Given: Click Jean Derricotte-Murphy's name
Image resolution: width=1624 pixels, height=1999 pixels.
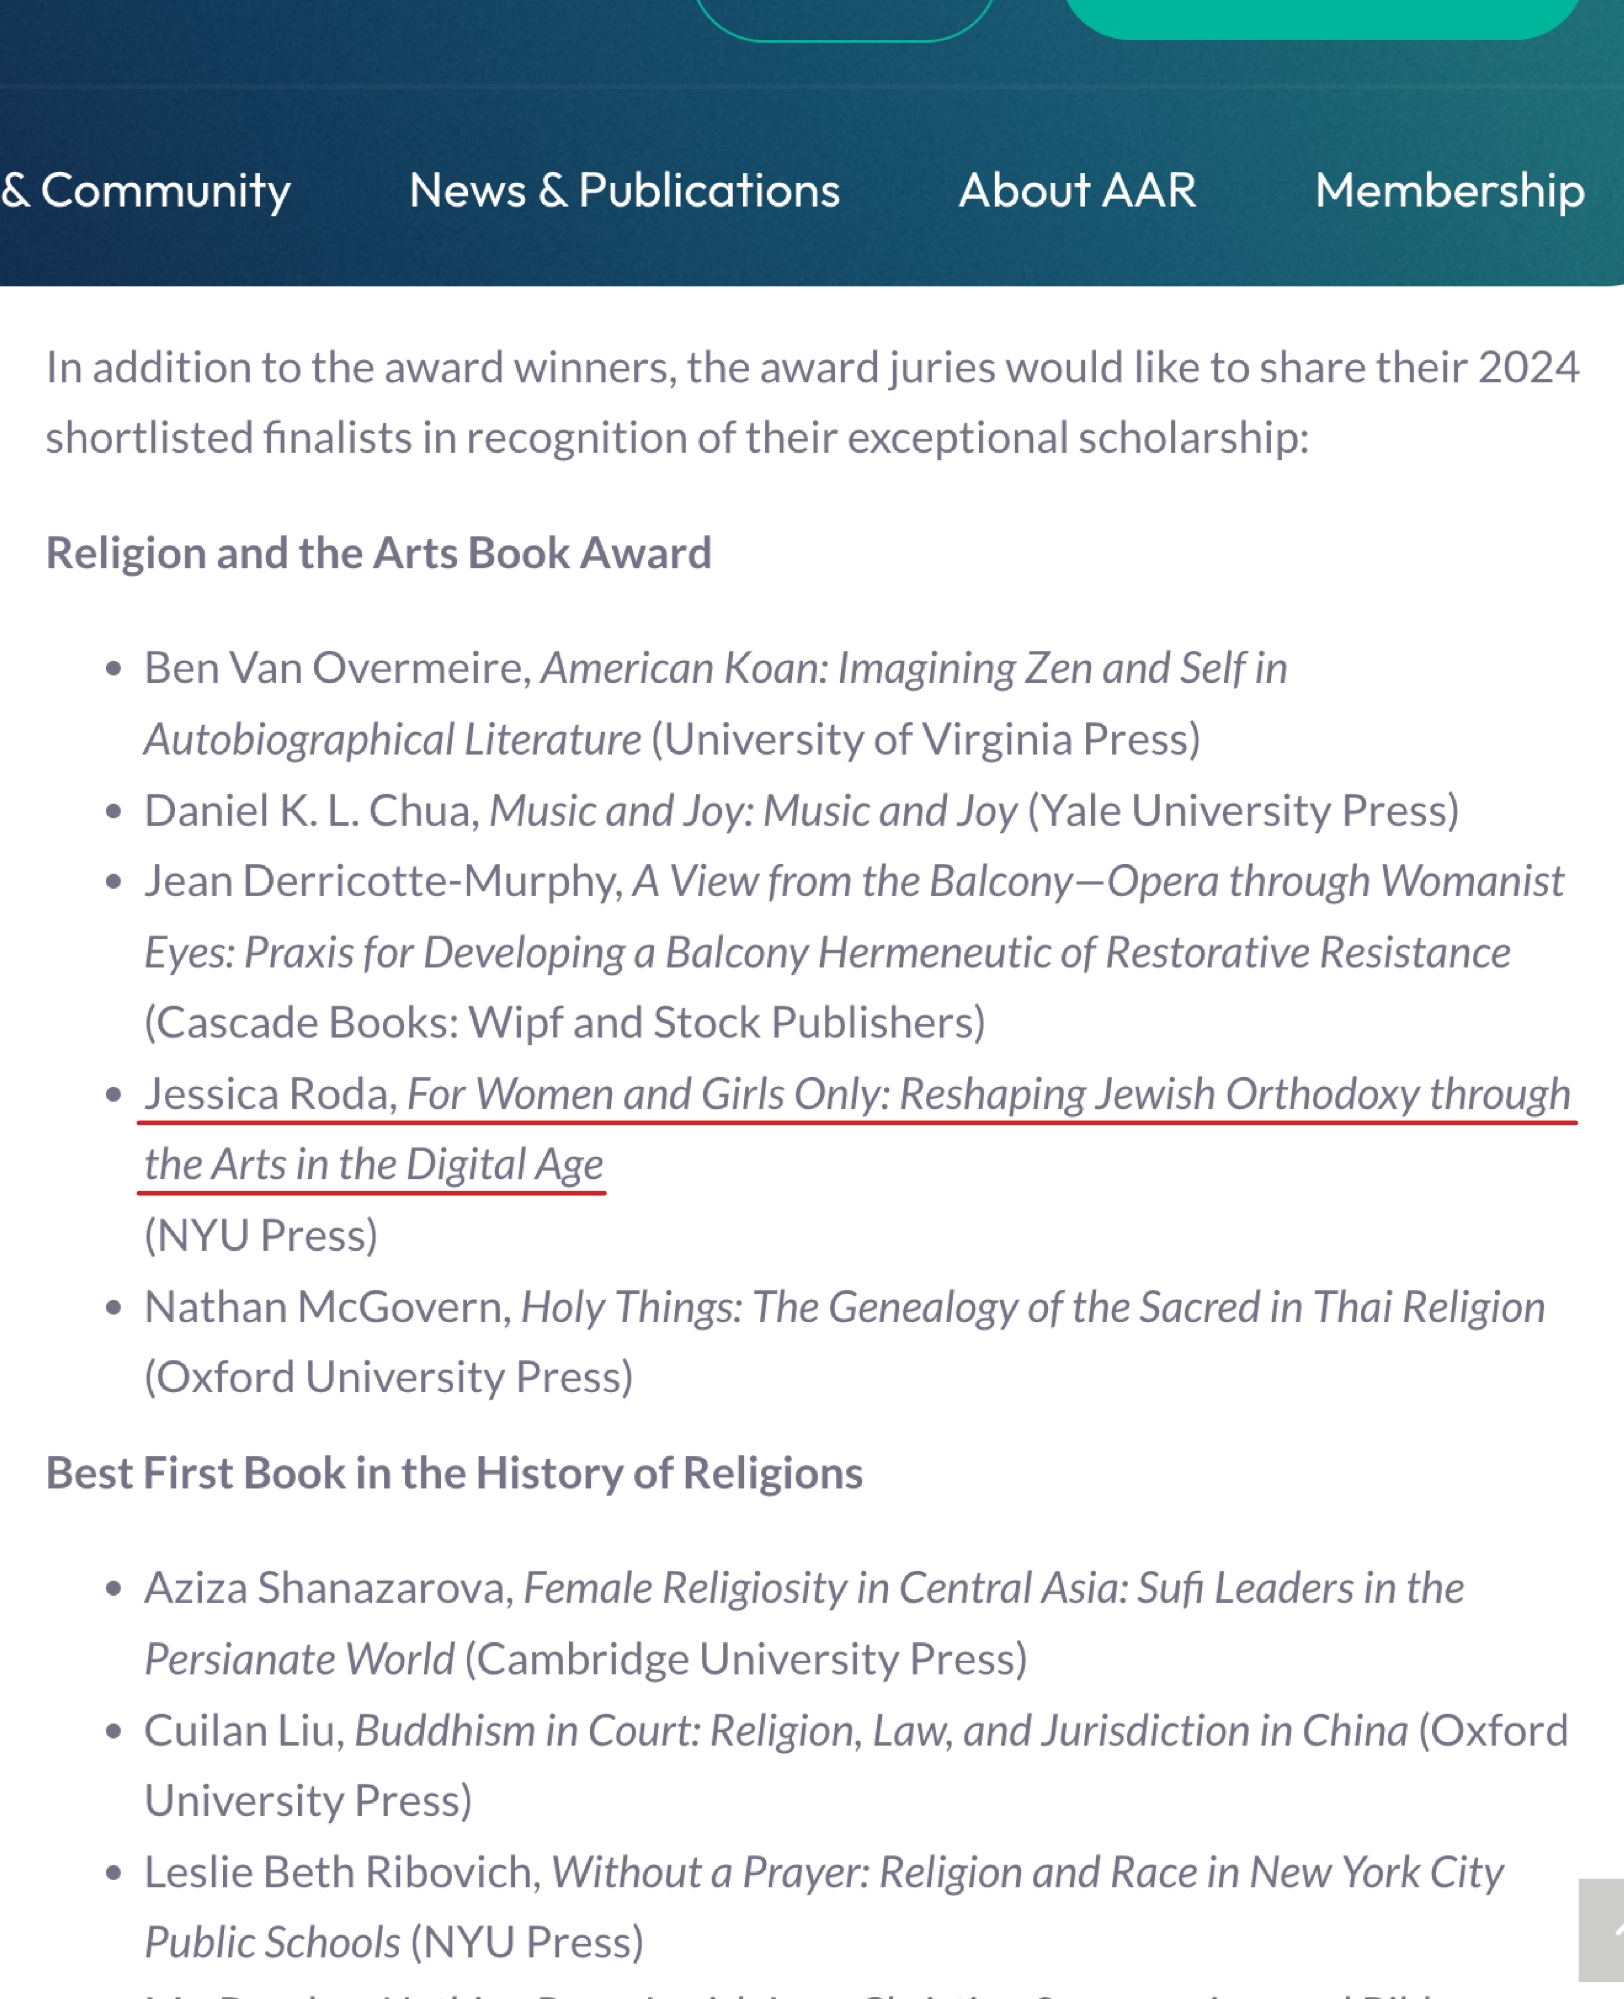Looking at the screenshot, I should 383,882.
